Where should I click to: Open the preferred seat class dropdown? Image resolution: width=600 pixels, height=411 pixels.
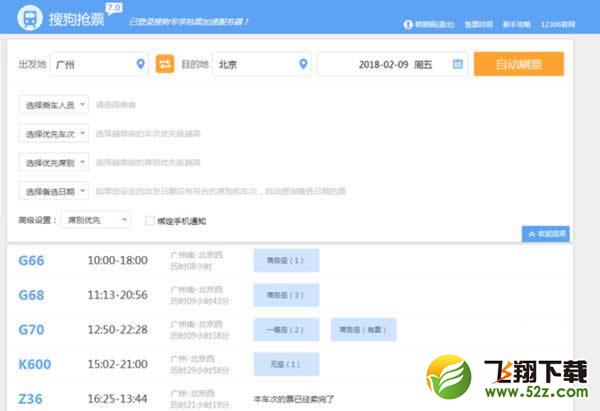pos(54,163)
